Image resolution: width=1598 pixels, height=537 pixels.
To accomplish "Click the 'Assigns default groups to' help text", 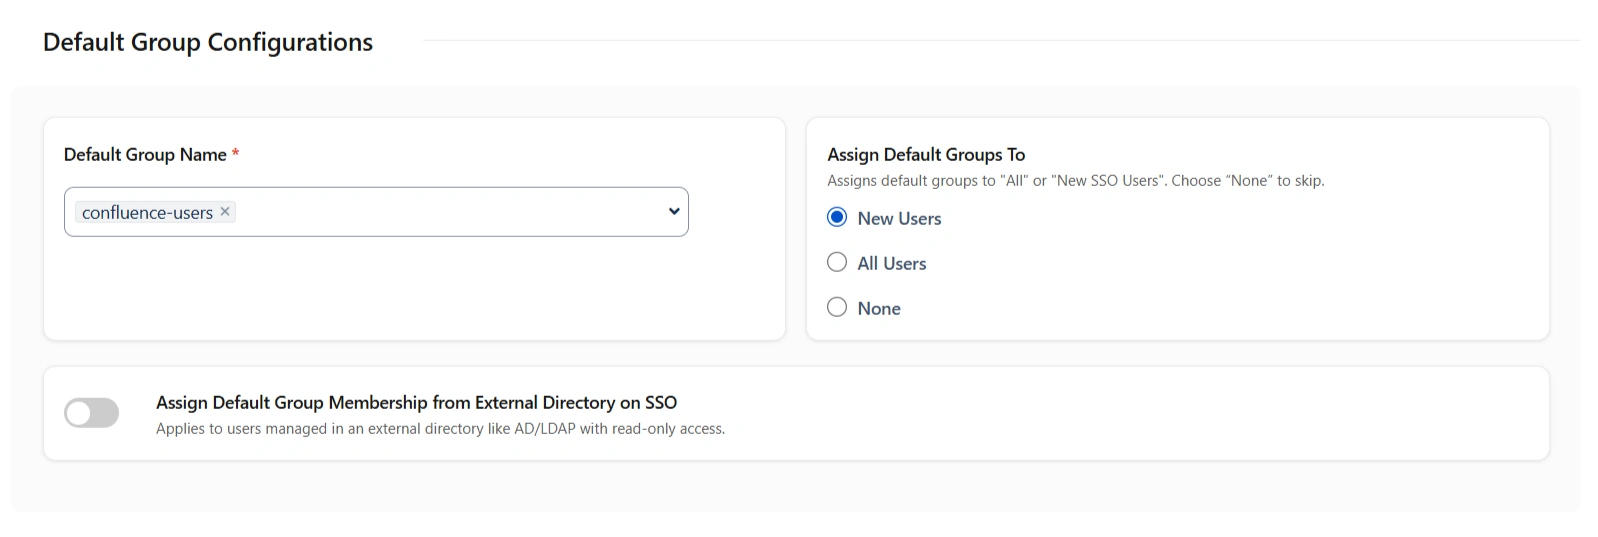I will (1076, 180).
